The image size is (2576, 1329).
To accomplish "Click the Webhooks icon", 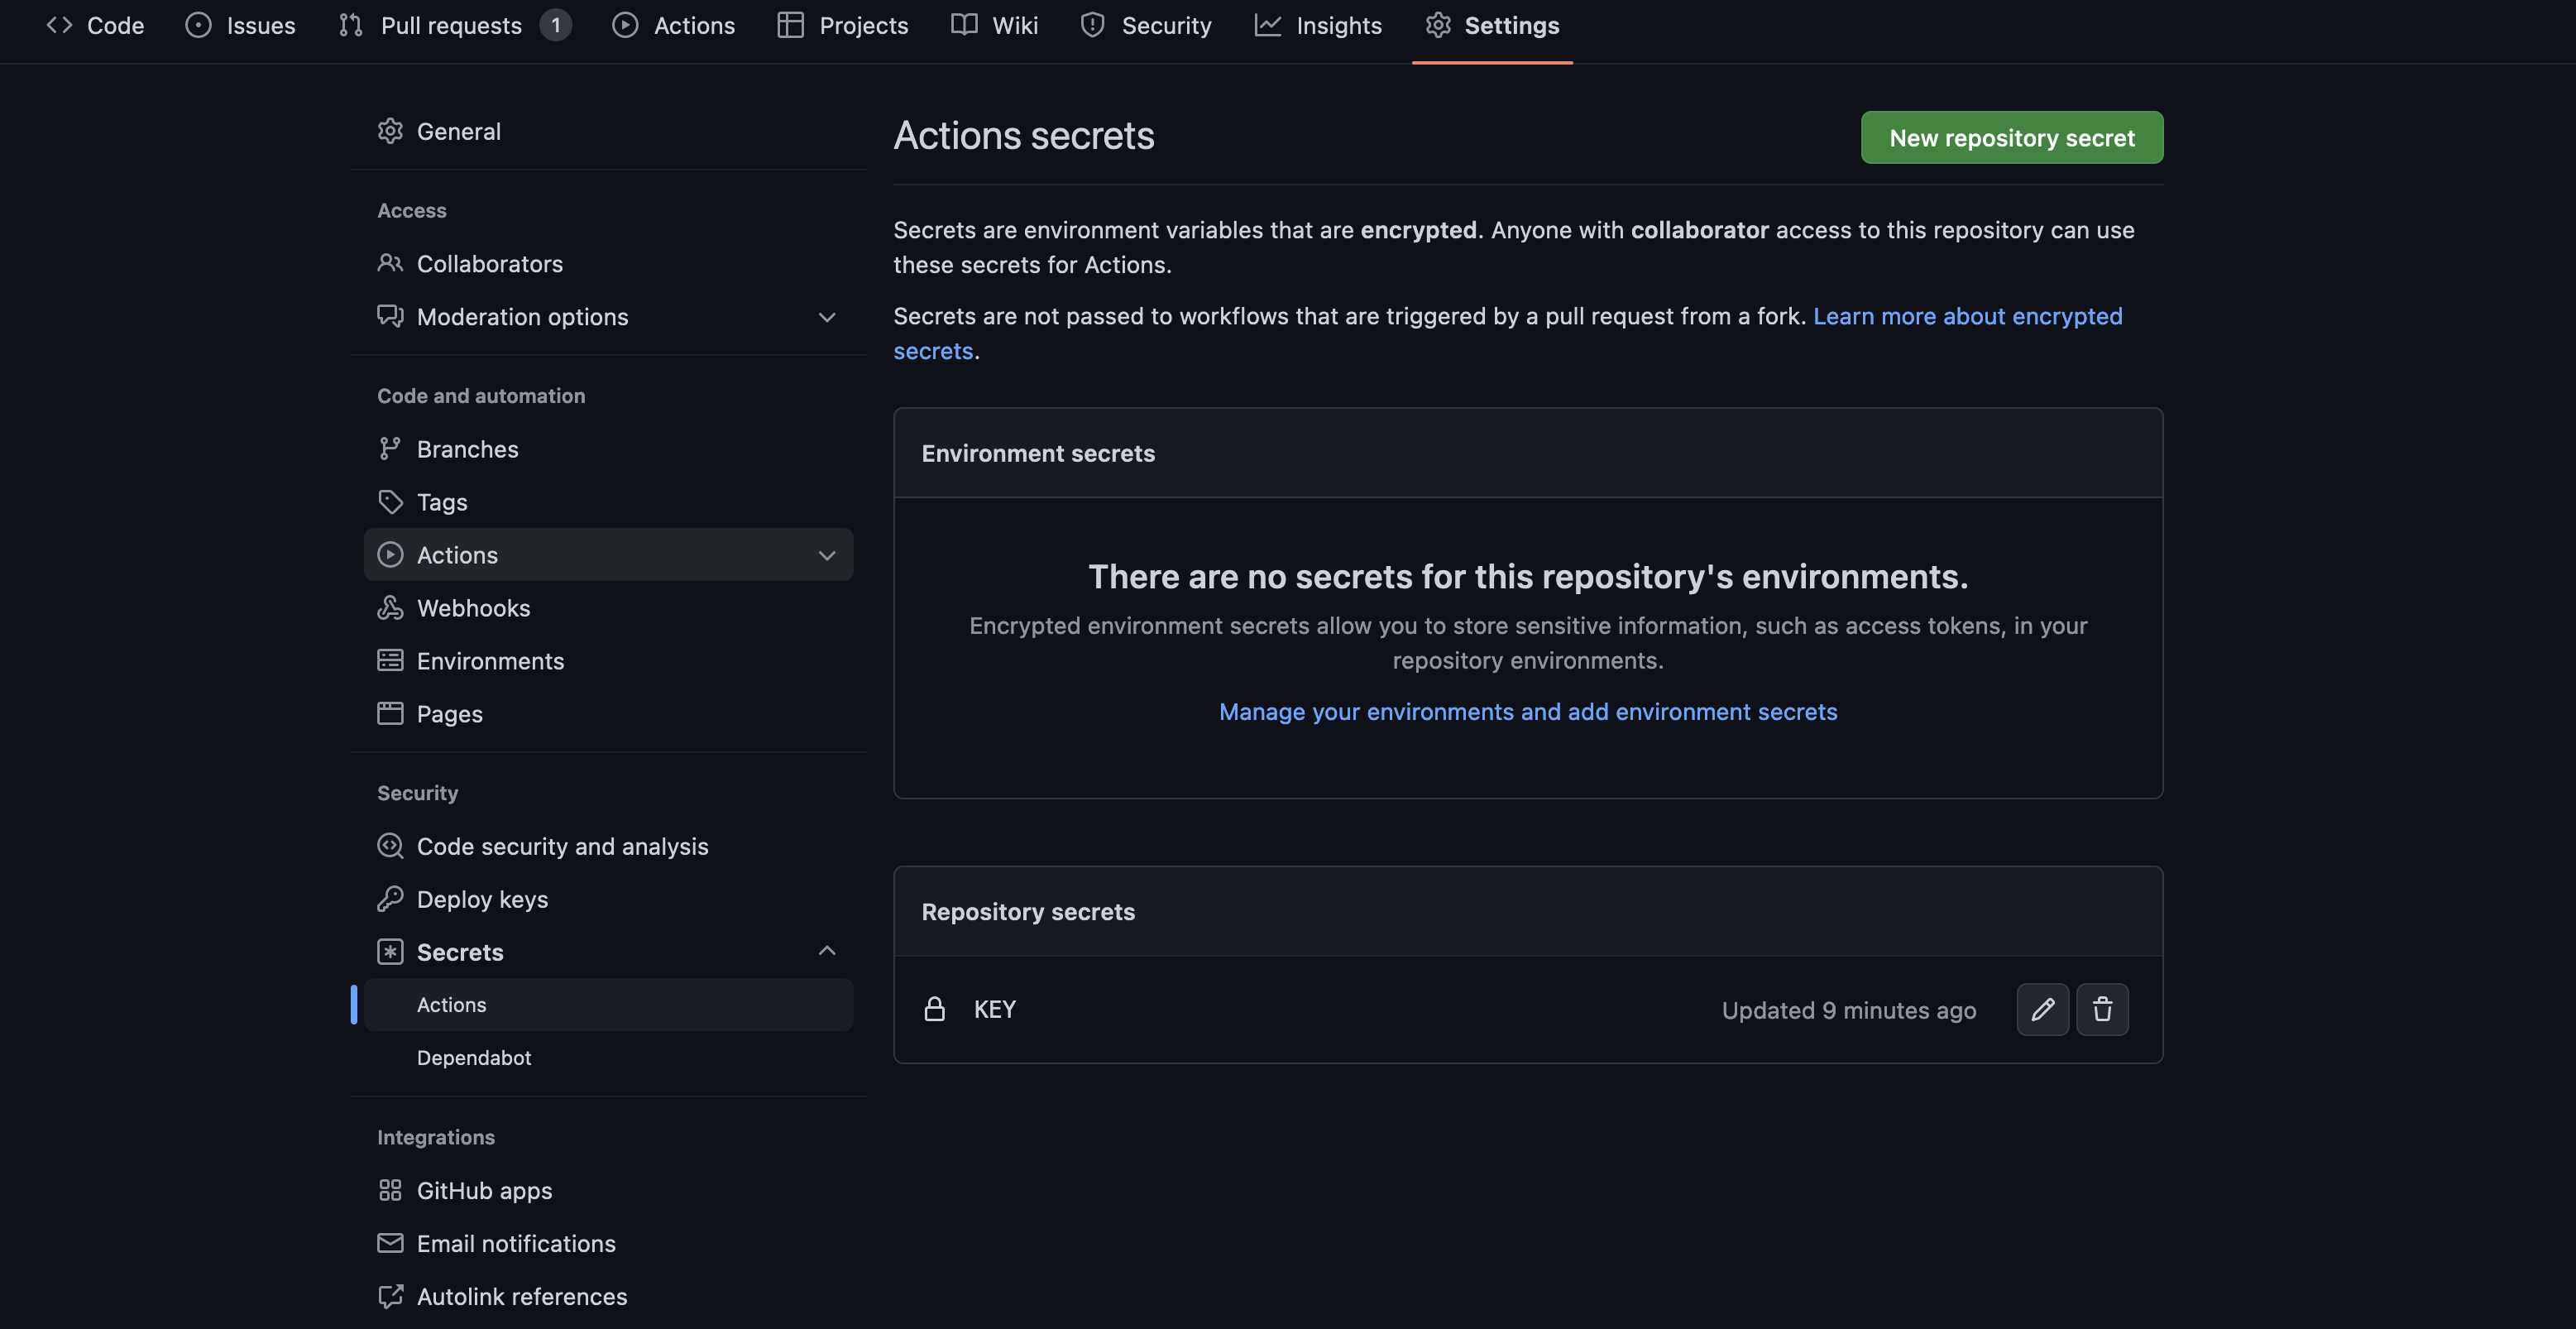I will (390, 608).
